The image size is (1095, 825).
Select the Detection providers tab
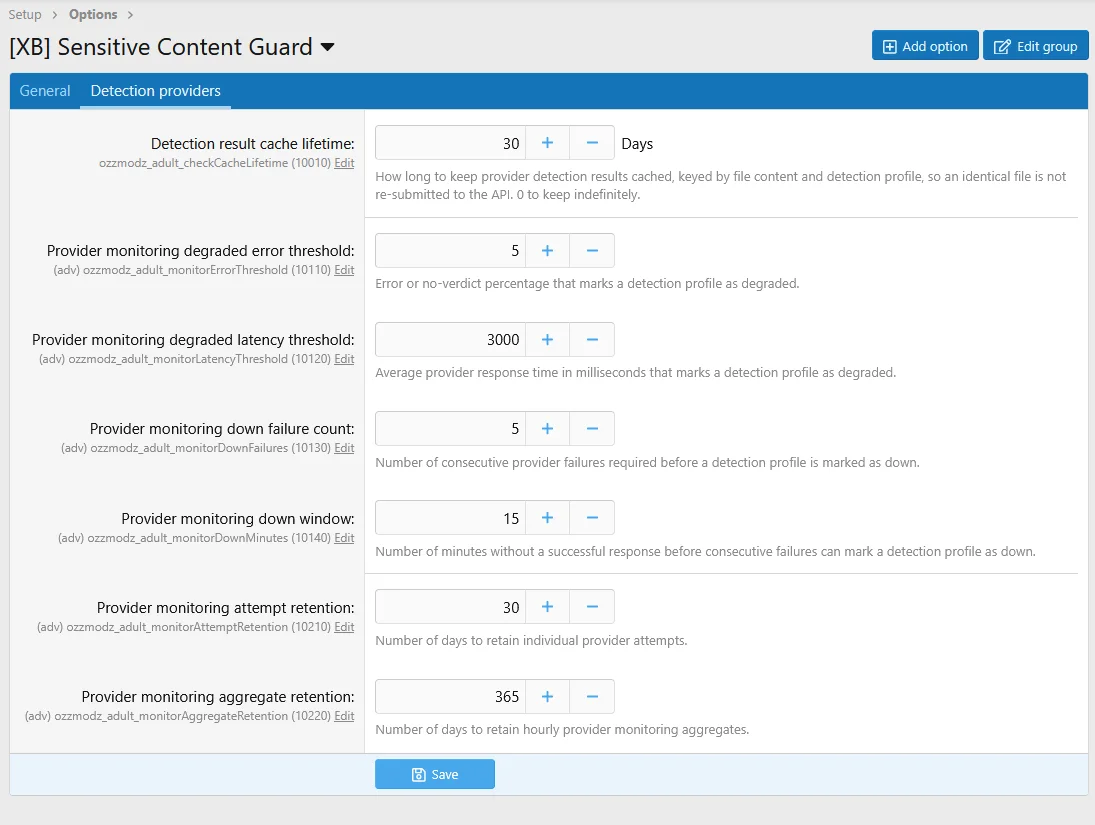[x=156, y=91]
